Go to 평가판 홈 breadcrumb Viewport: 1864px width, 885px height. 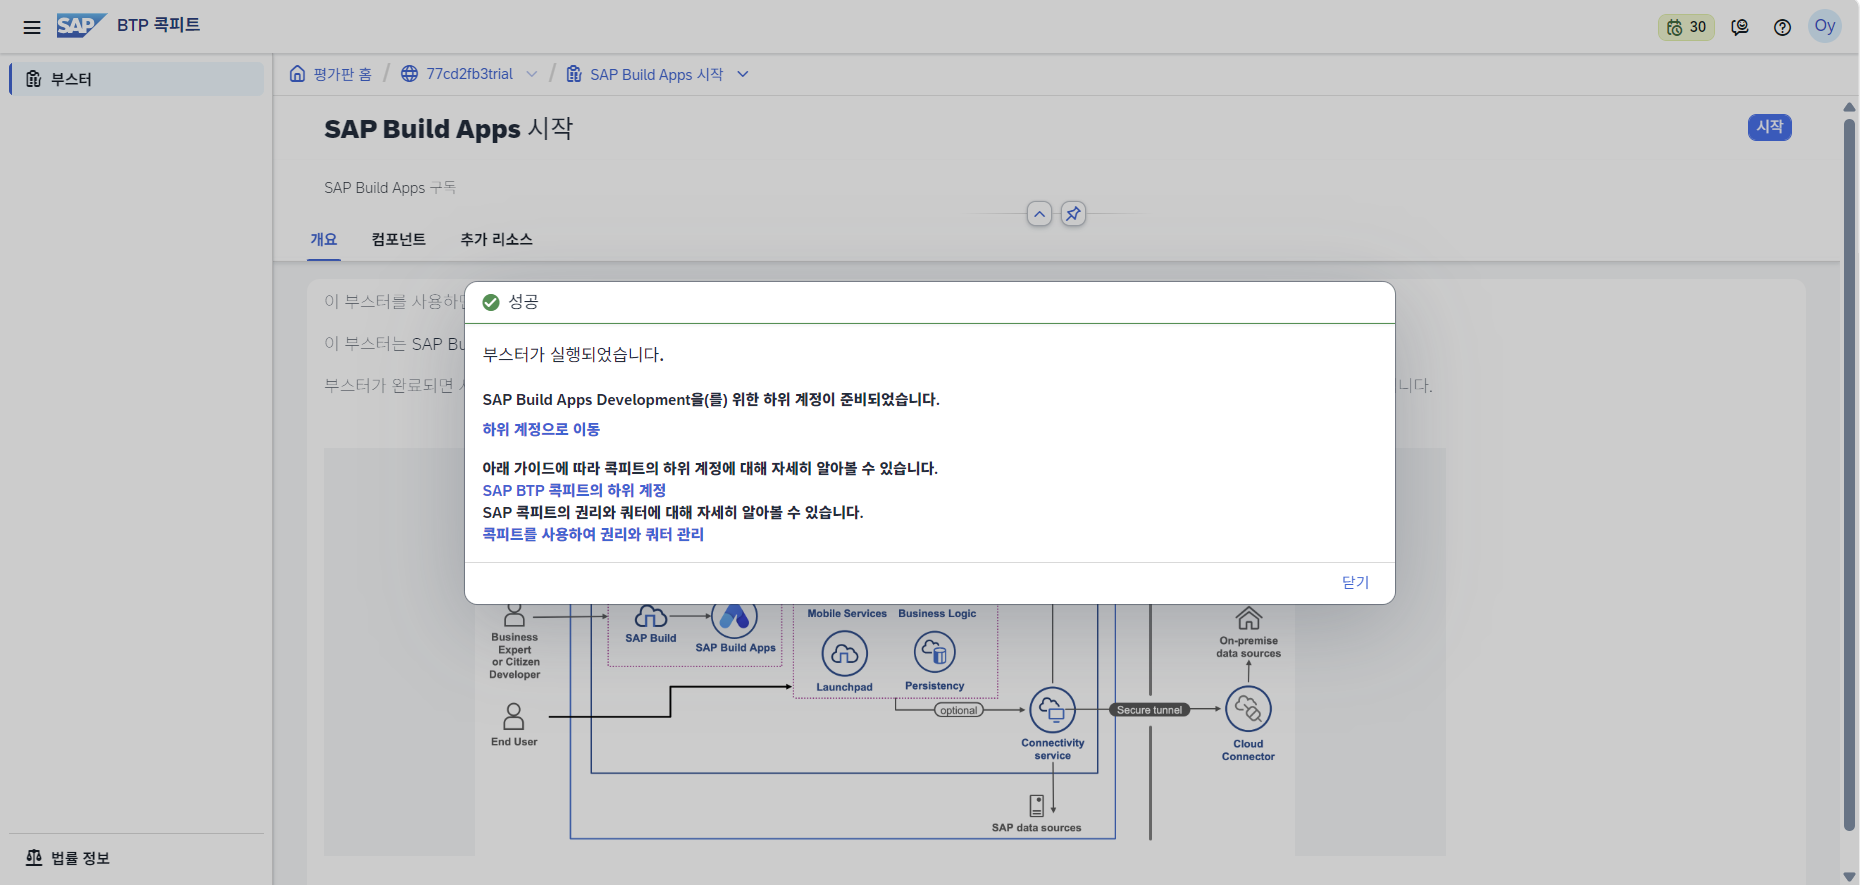(x=342, y=74)
